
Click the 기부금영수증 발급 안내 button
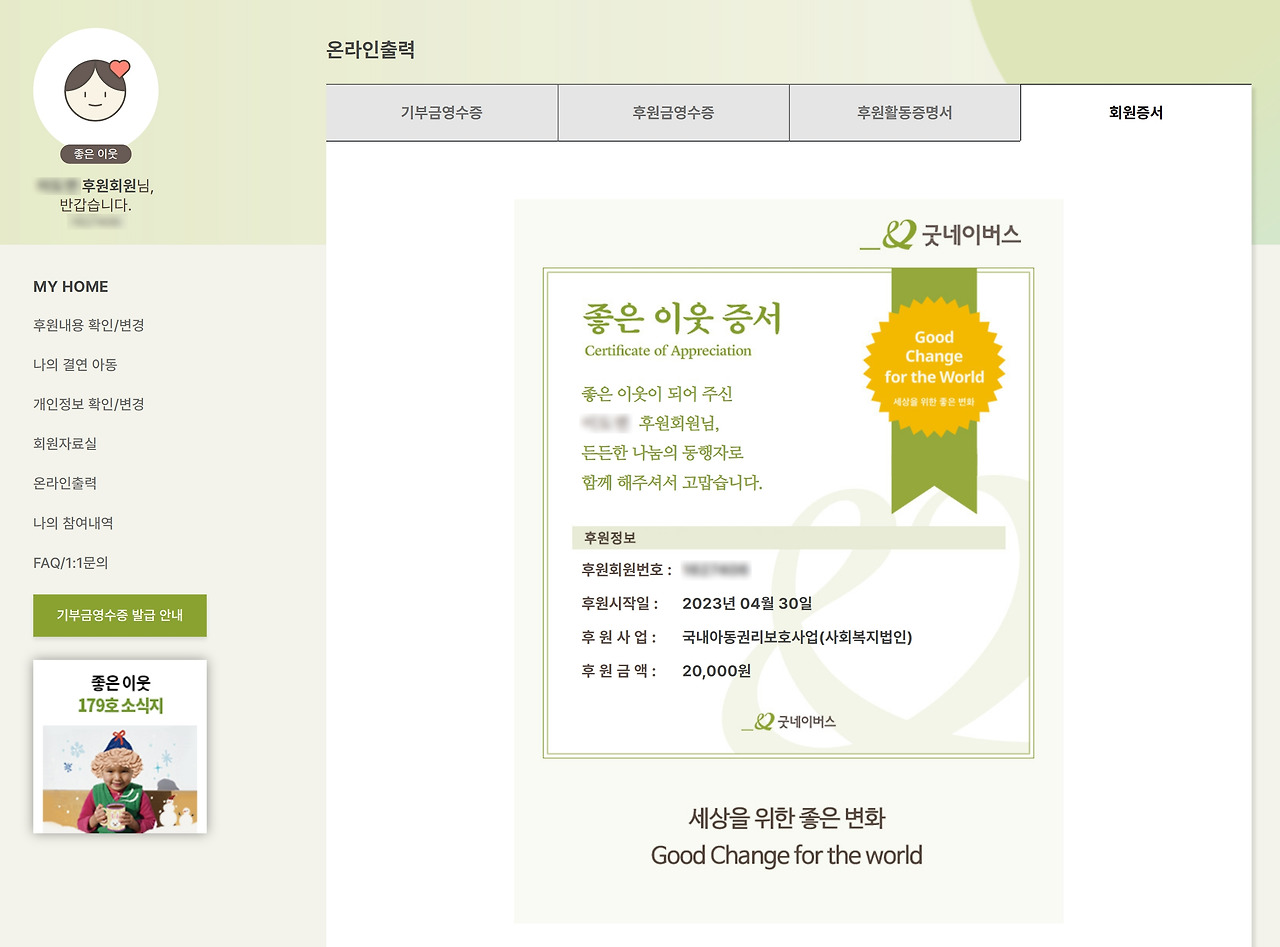coord(119,615)
